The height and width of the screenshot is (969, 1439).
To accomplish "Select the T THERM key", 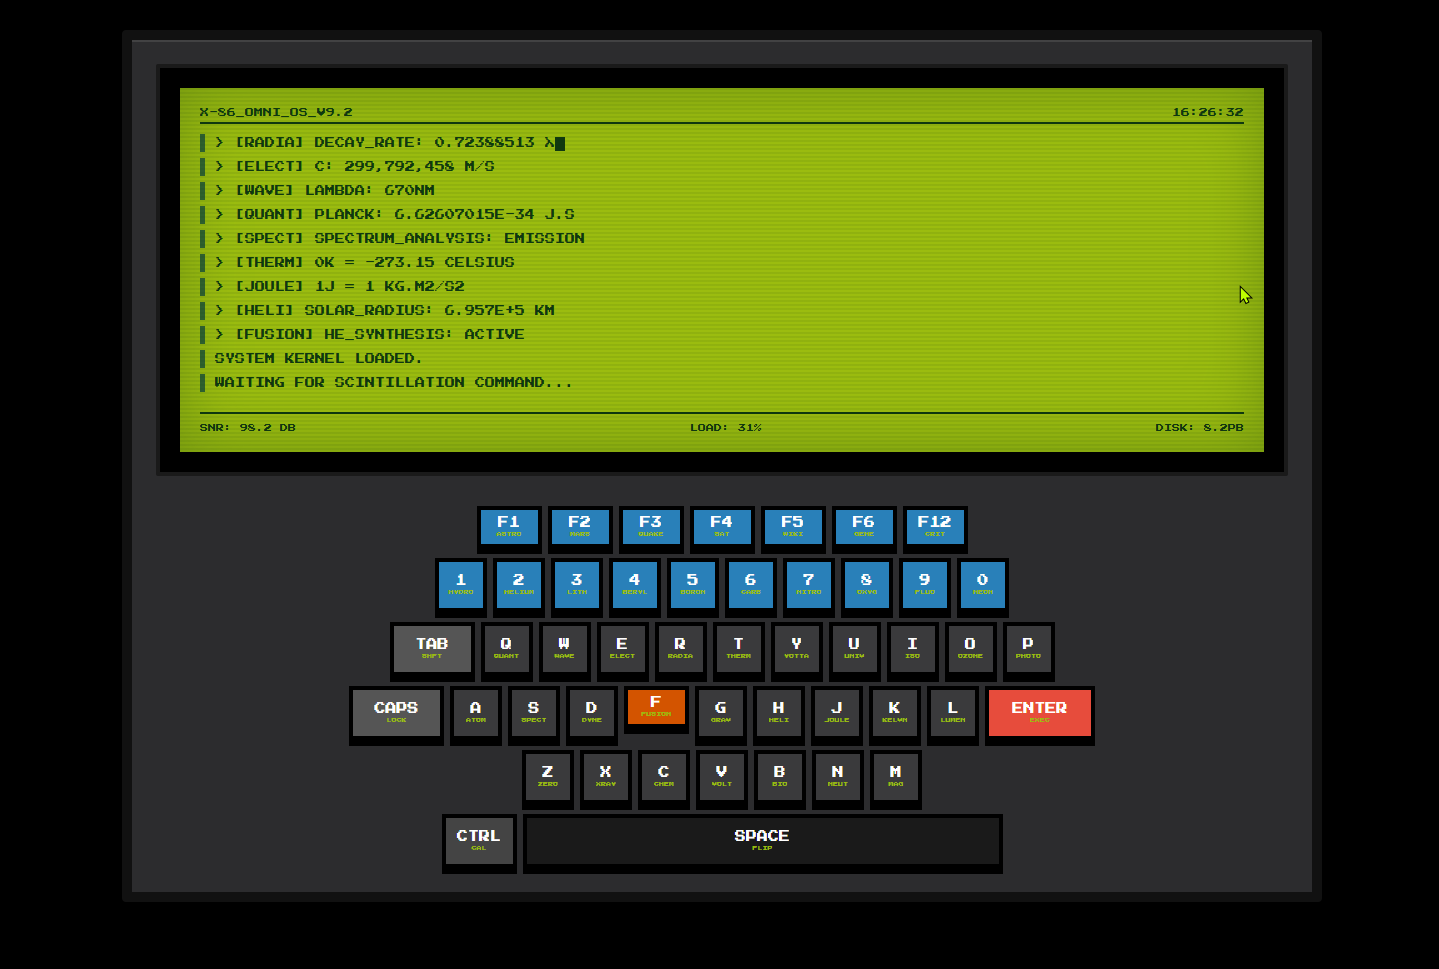I will point(738,650).
